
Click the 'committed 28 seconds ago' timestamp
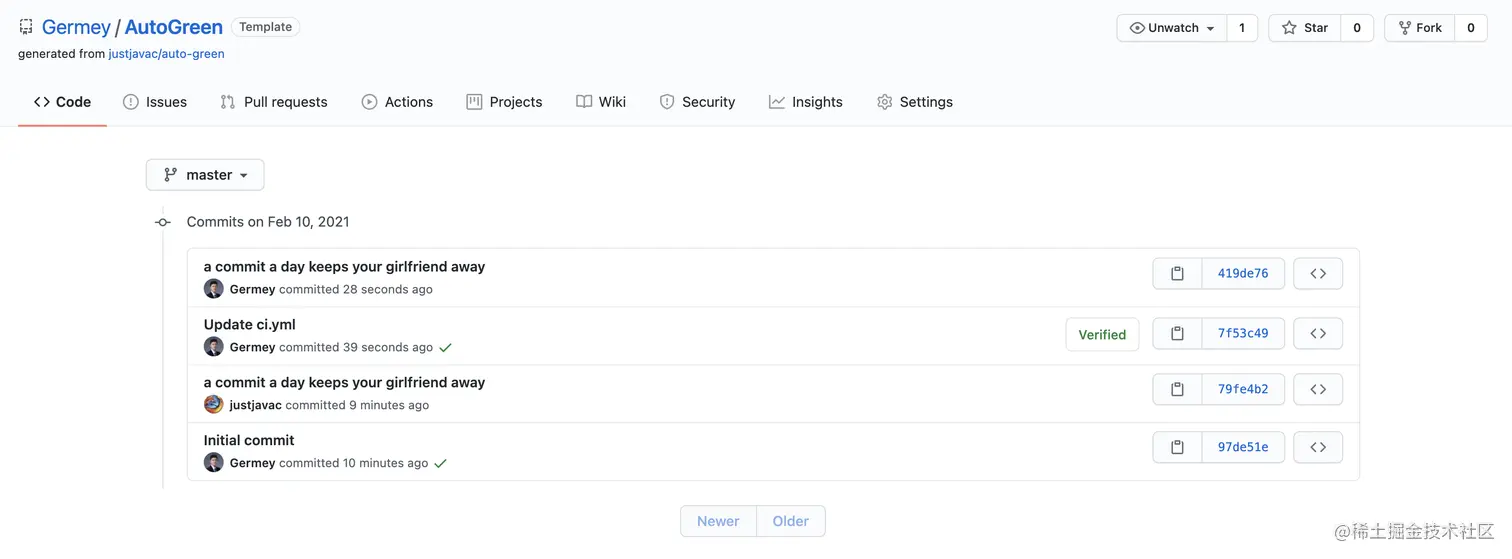point(356,289)
